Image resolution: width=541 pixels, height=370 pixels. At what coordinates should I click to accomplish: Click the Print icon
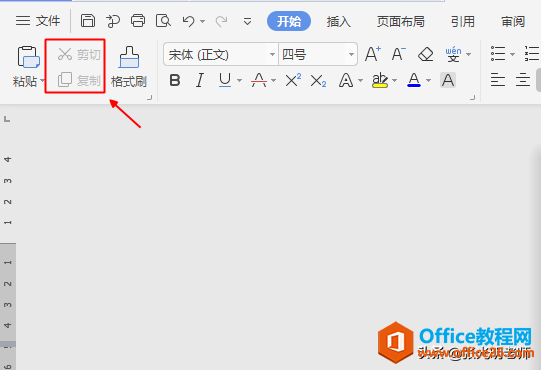(138, 21)
